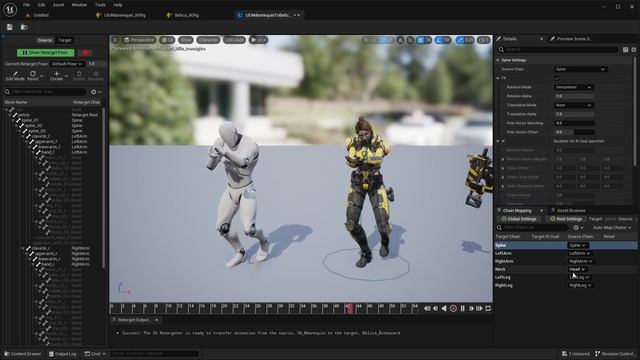The width and height of the screenshot is (640, 360).
Task: Open the Asset menu
Action: 58,5
